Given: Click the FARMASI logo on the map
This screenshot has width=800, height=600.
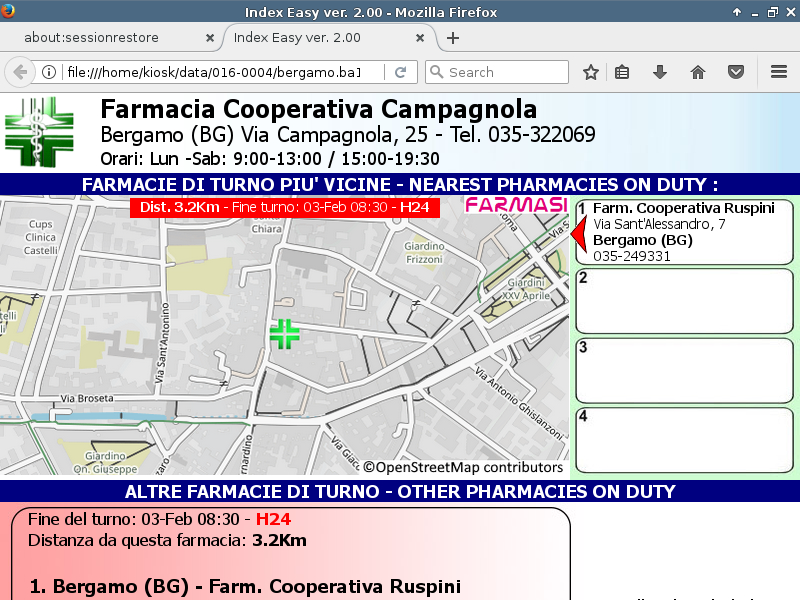Looking at the screenshot, I should [516, 206].
